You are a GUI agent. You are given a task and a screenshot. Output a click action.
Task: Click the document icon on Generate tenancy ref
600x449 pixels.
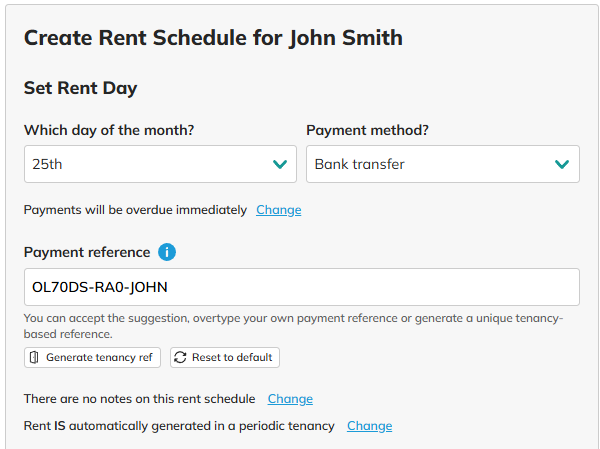(x=34, y=357)
